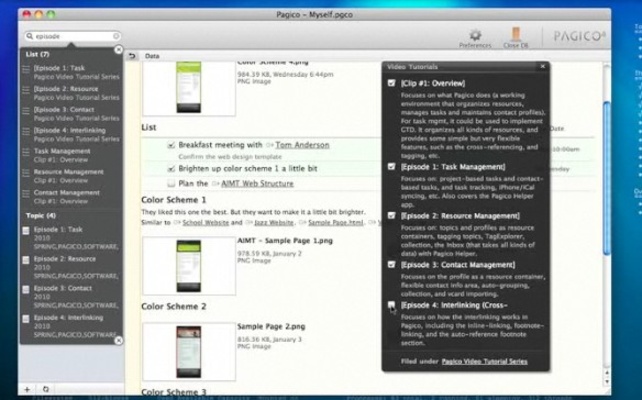
Task: Click the 'Sample Page 2.png' file name
Action: click(x=271, y=326)
